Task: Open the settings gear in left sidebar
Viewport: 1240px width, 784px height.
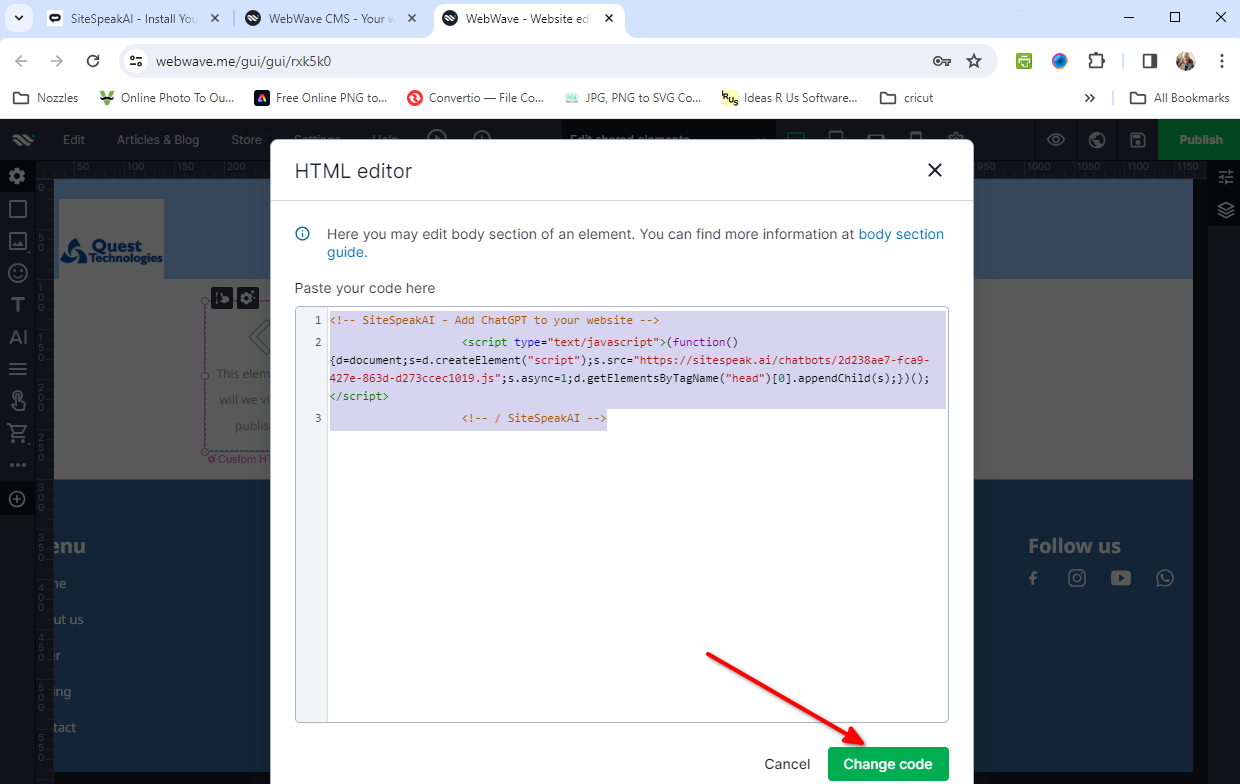Action: (x=17, y=176)
